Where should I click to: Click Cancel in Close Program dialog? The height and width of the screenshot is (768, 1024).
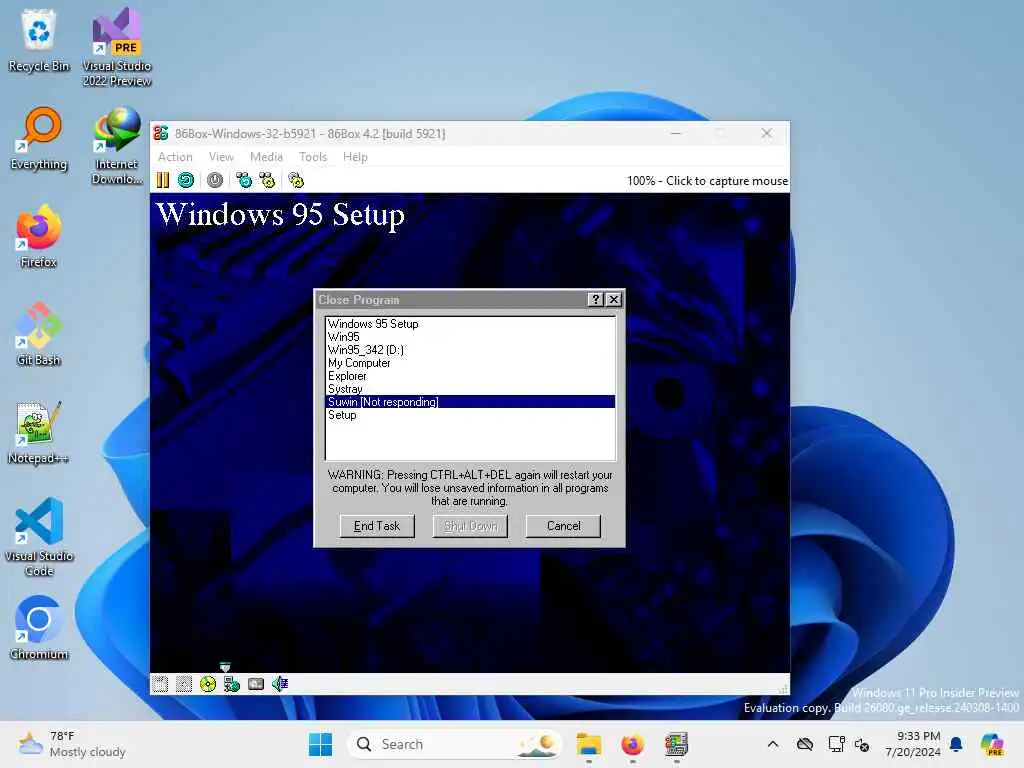(563, 526)
